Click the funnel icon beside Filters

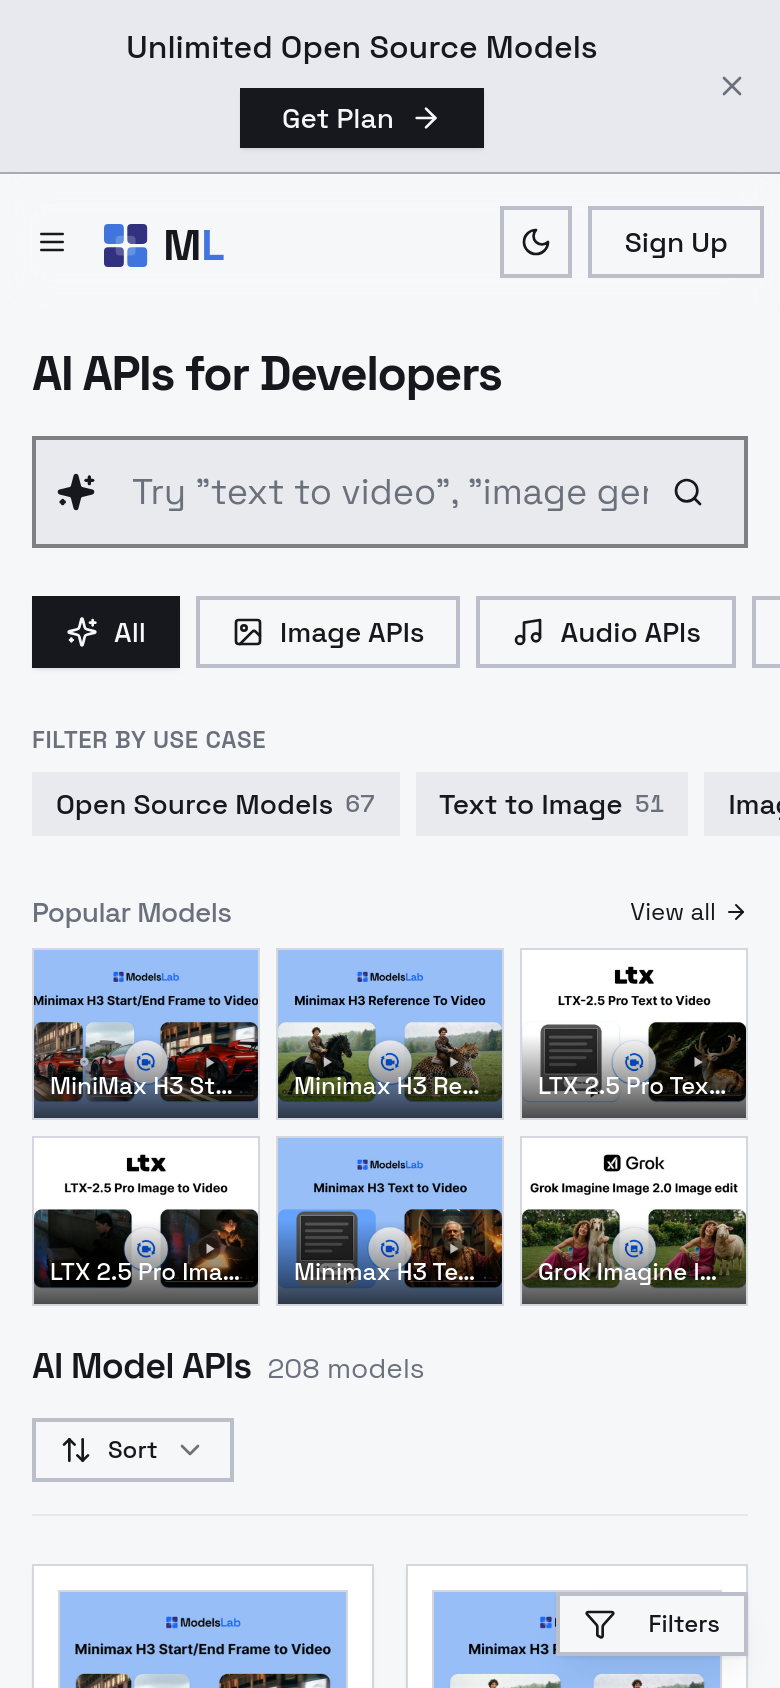pos(600,1624)
